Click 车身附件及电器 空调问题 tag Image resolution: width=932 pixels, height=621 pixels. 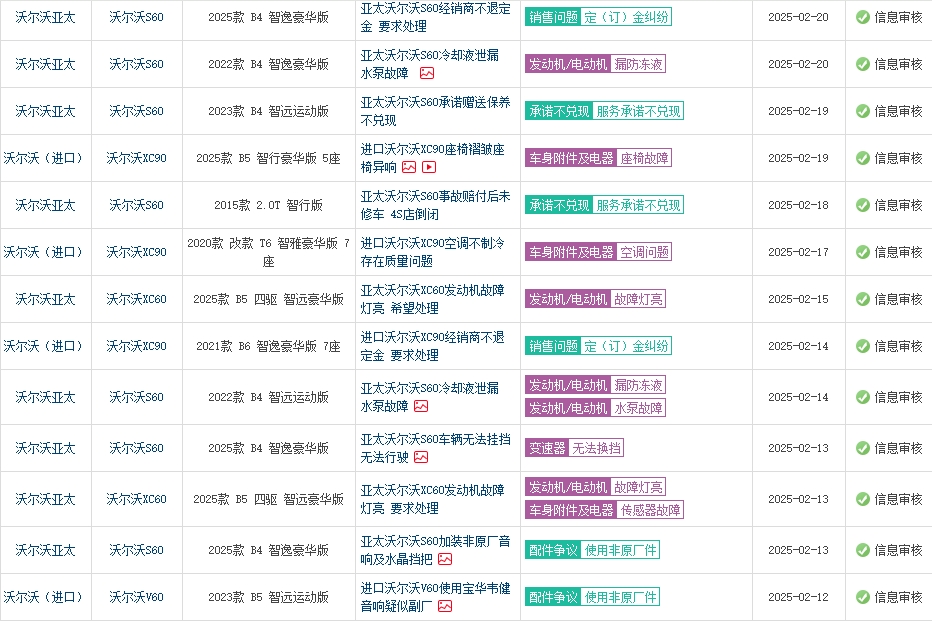[598, 252]
